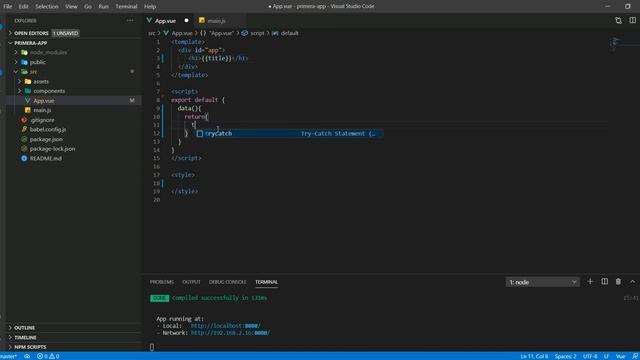Open the File menu
Screen dimensions: 640x360
click(7, 7)
